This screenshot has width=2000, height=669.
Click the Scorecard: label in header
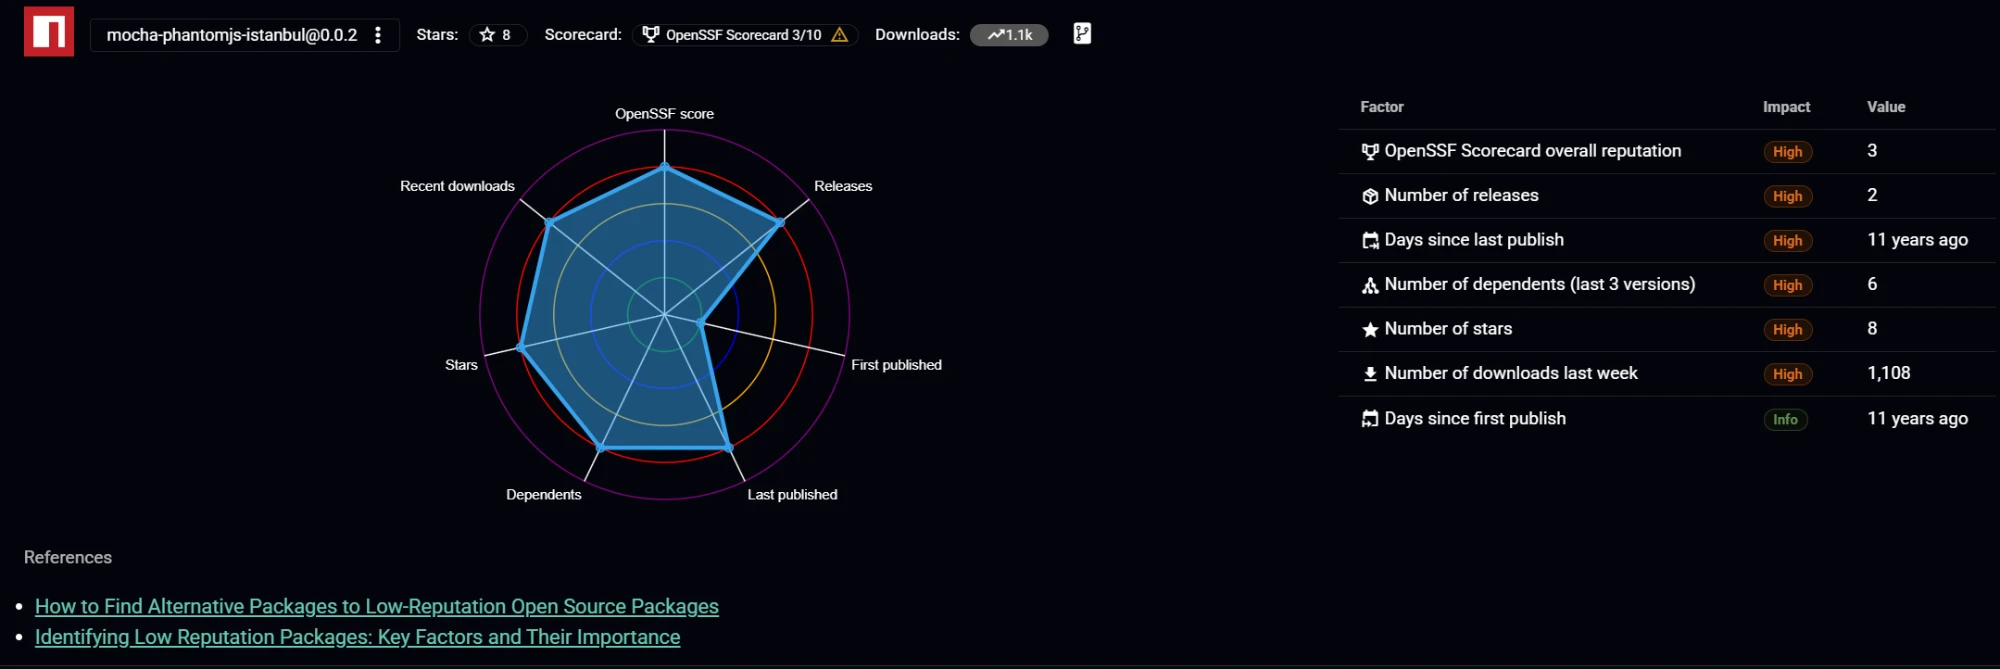tap(583, 35)
